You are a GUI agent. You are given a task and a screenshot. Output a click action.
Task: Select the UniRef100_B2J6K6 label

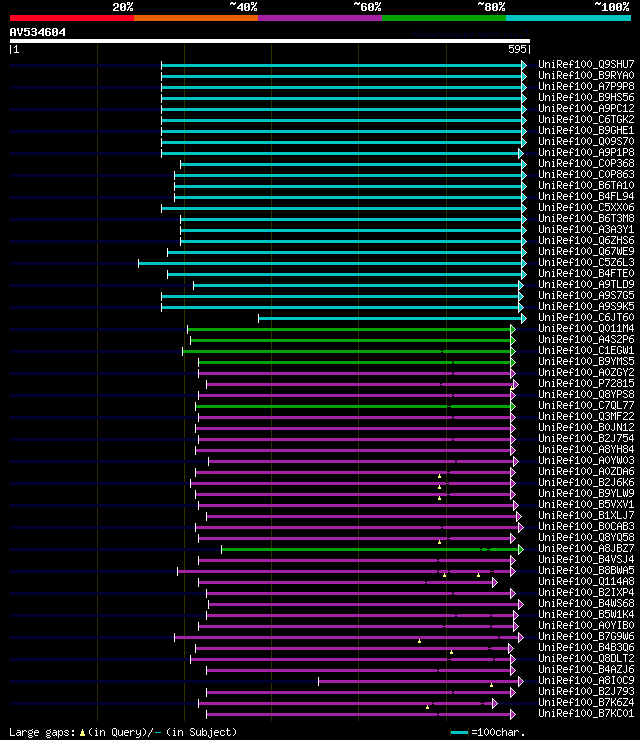[x=586, y=482]
